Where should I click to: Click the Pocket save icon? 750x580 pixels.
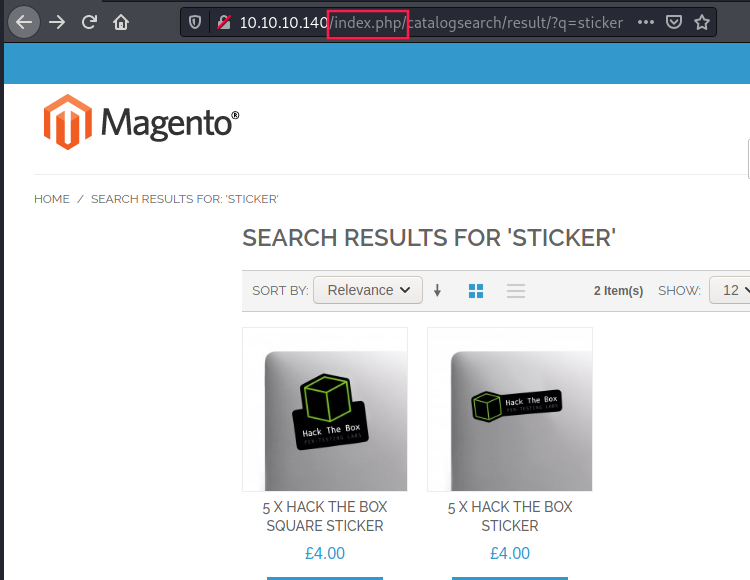click(675, 22)
